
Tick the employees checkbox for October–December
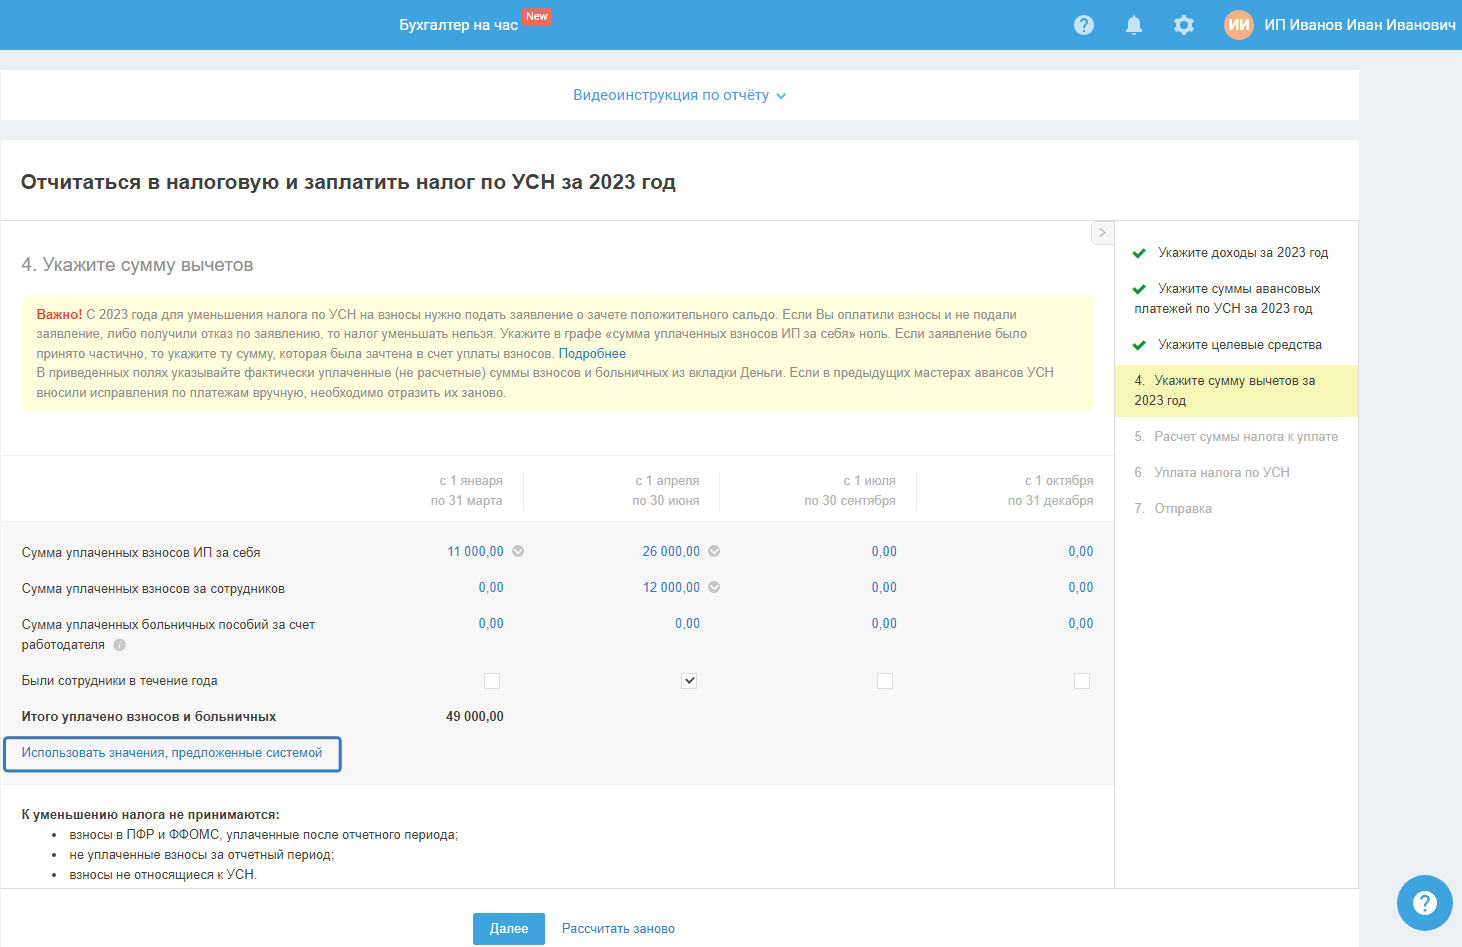click(1082, 681)
